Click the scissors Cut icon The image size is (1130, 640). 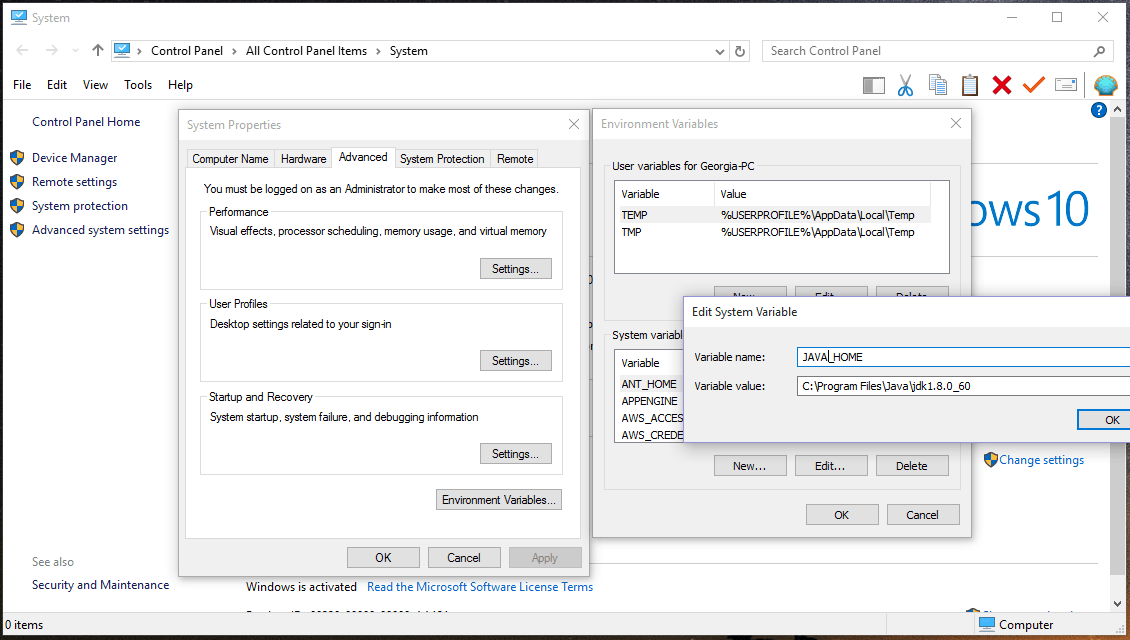[x=905, y=86]
